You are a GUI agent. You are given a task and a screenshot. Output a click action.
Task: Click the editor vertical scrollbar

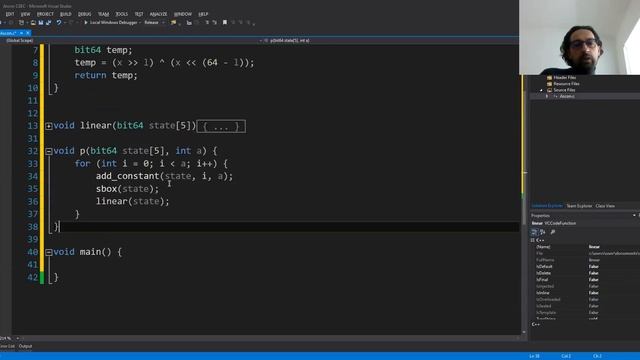pos(524,190)
